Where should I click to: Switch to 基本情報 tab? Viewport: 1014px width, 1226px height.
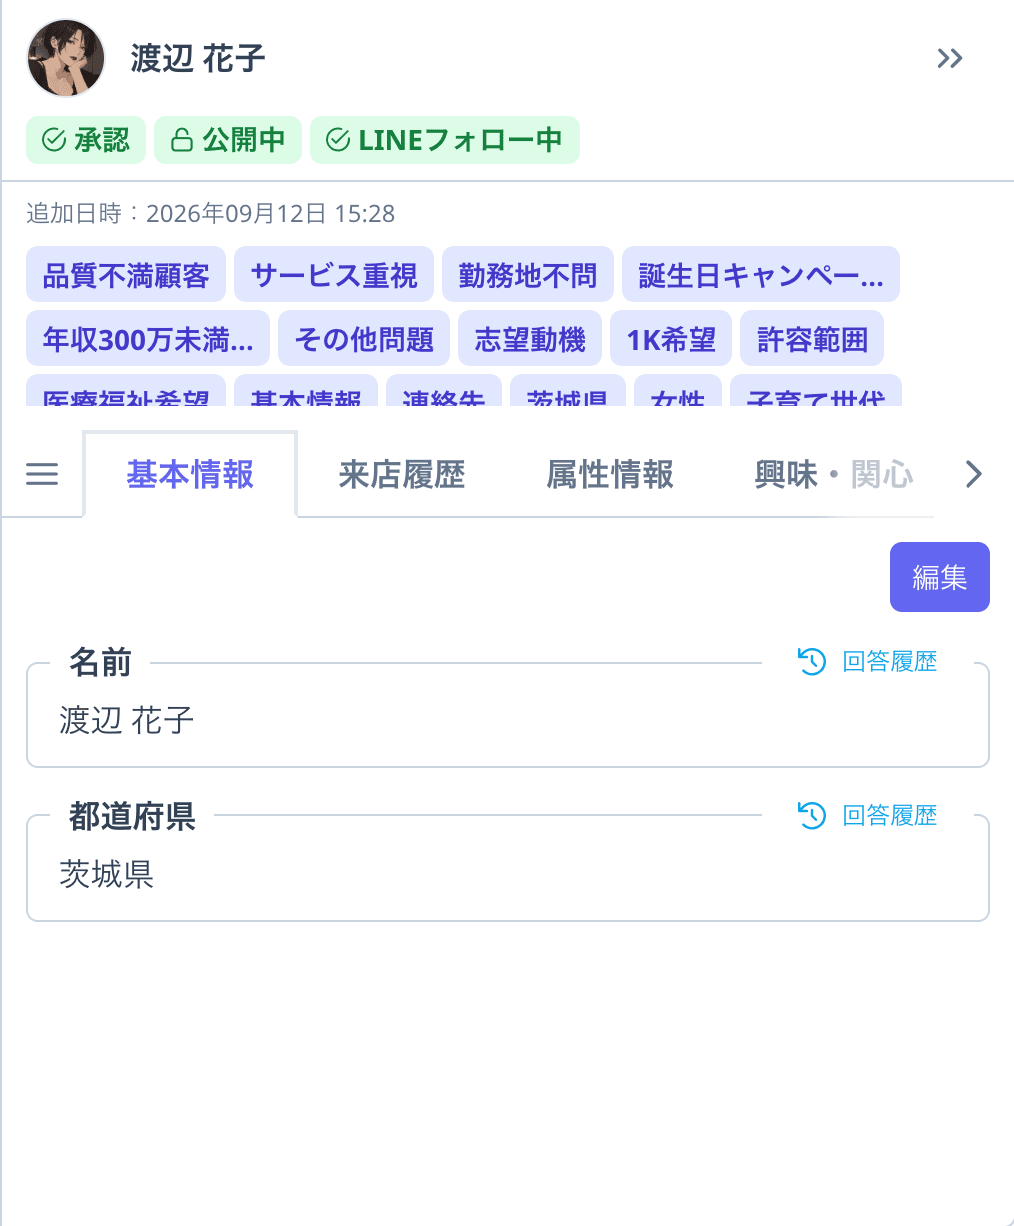pyautogui.click(x=190, y=474)
